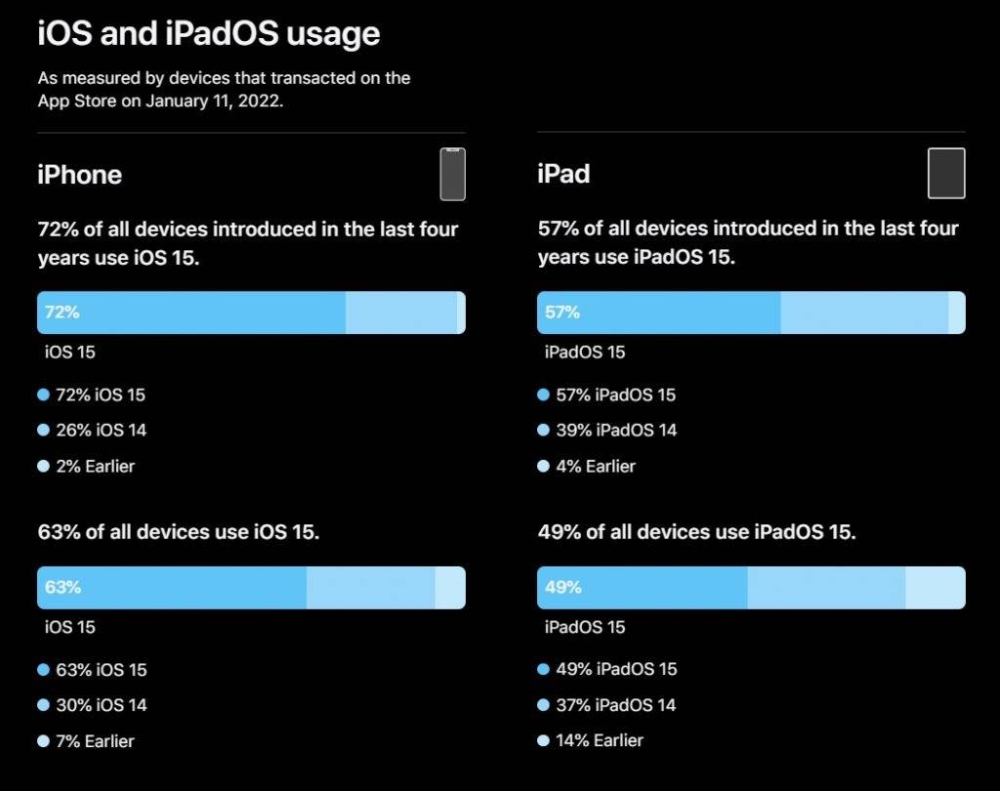Select the iPad section heading
Screen dimensions: 1000x791
564,174
